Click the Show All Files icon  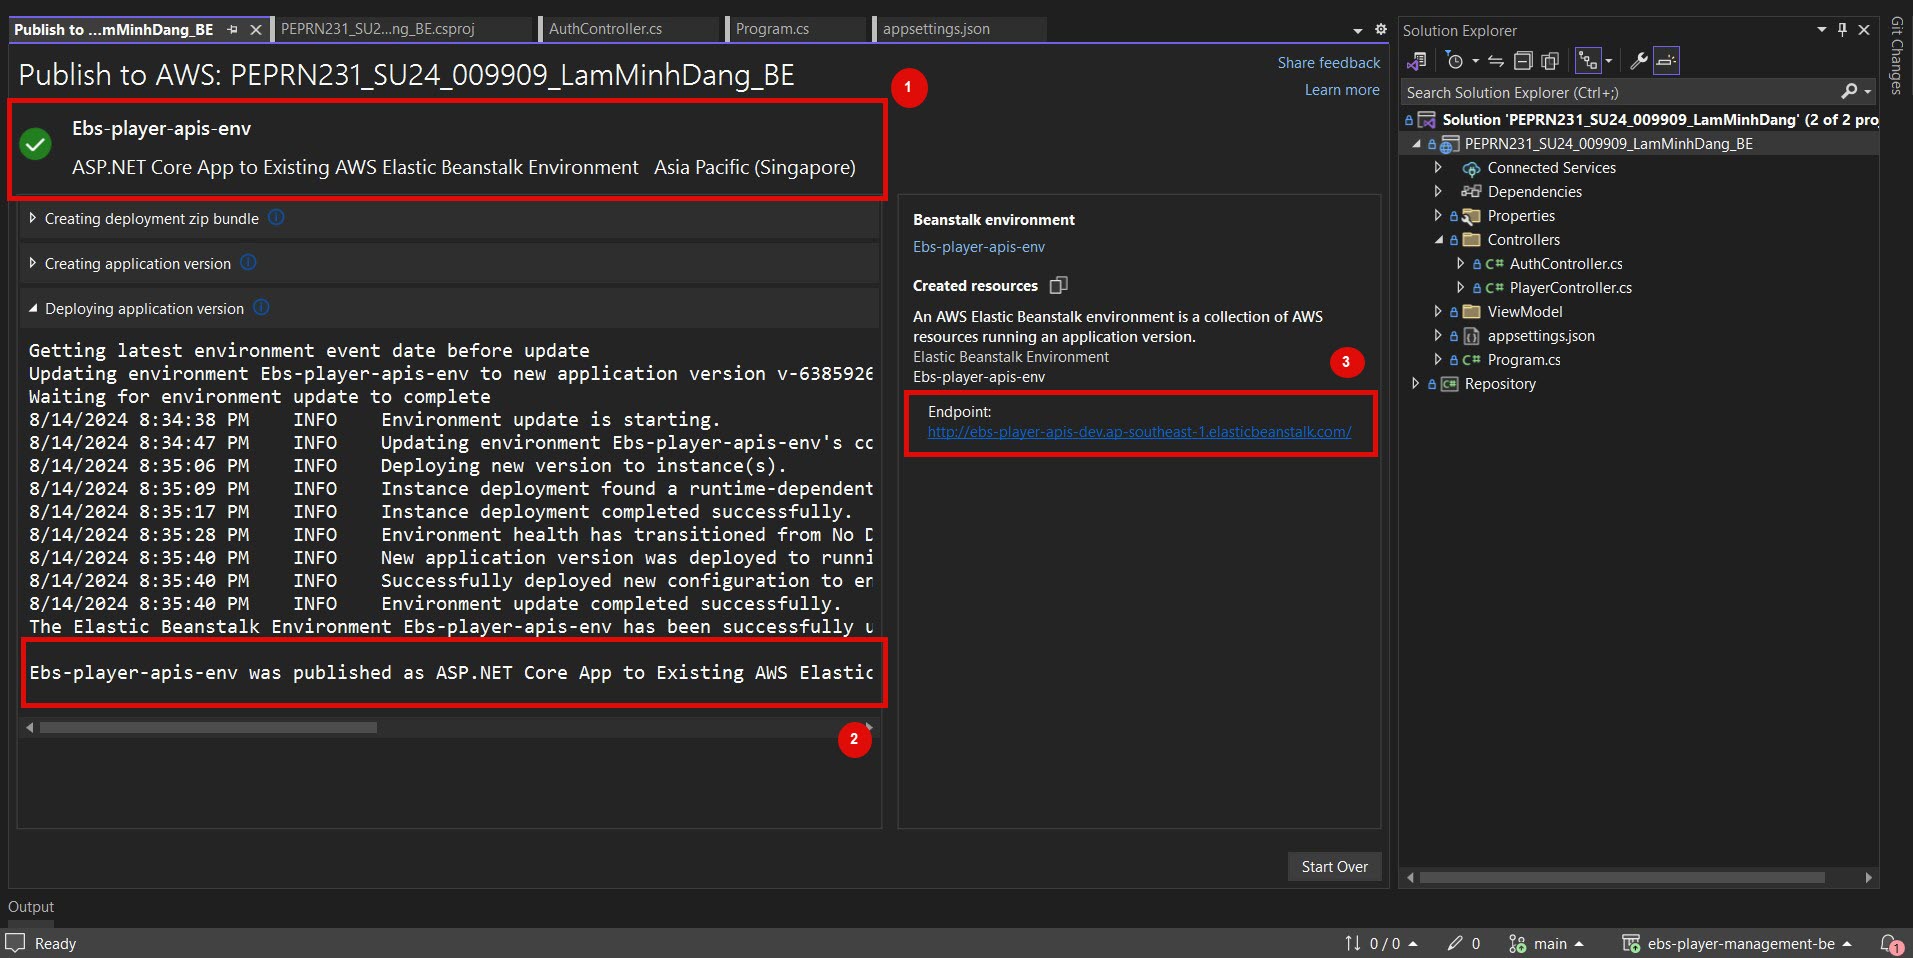[1550, 61]
